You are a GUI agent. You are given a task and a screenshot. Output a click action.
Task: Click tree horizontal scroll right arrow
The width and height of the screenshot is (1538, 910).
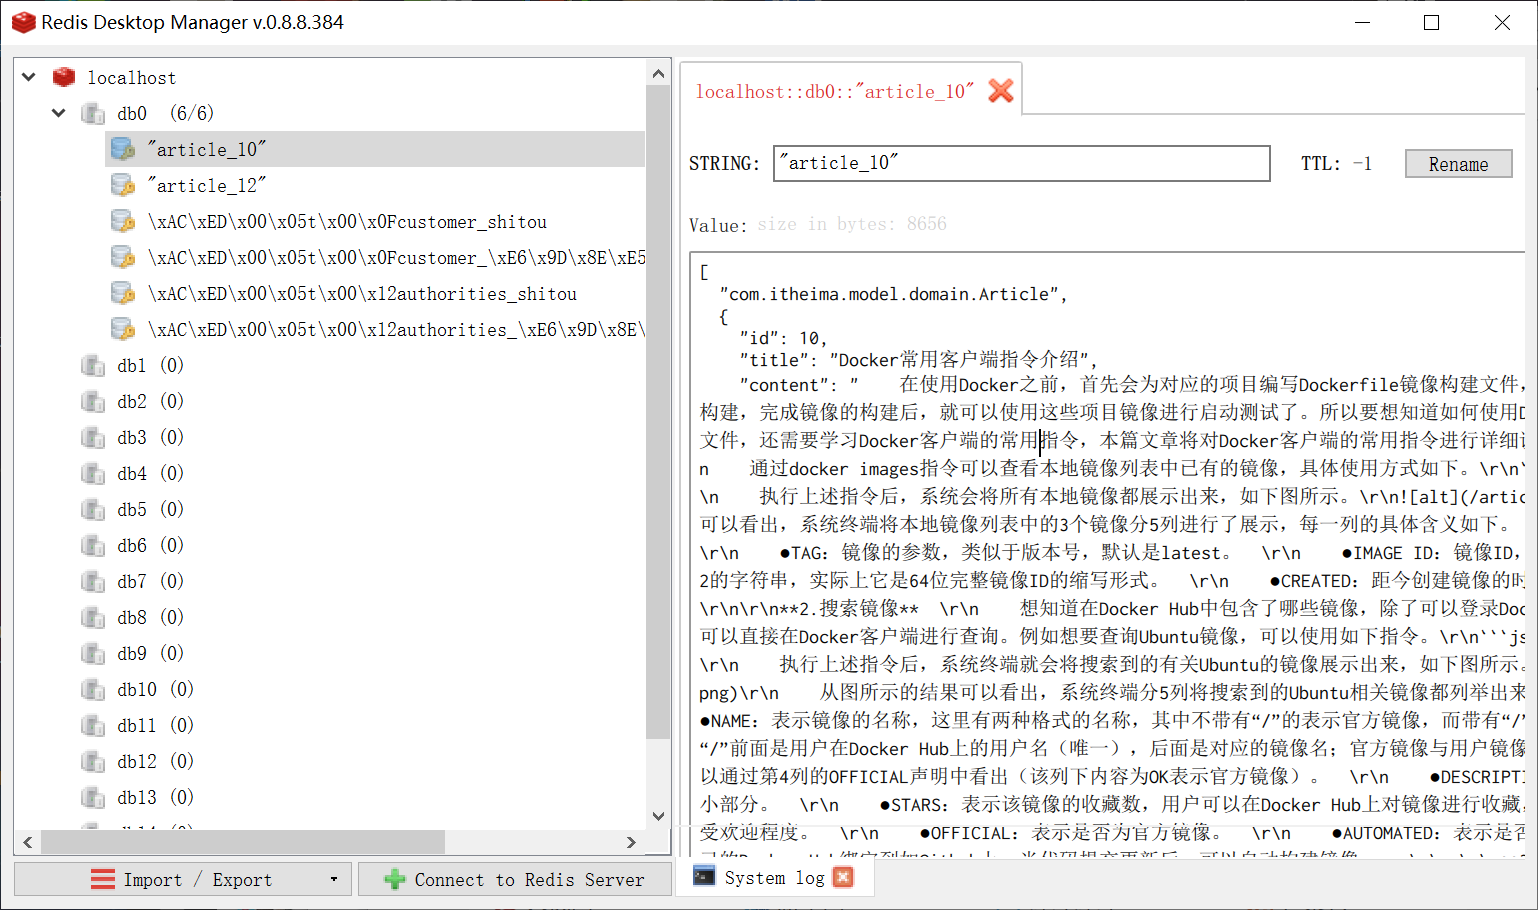coord(631,842)
